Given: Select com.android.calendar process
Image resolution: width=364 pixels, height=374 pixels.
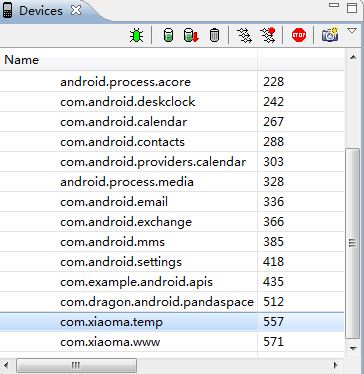Looking at the screenshot, I should click(123, 122).
